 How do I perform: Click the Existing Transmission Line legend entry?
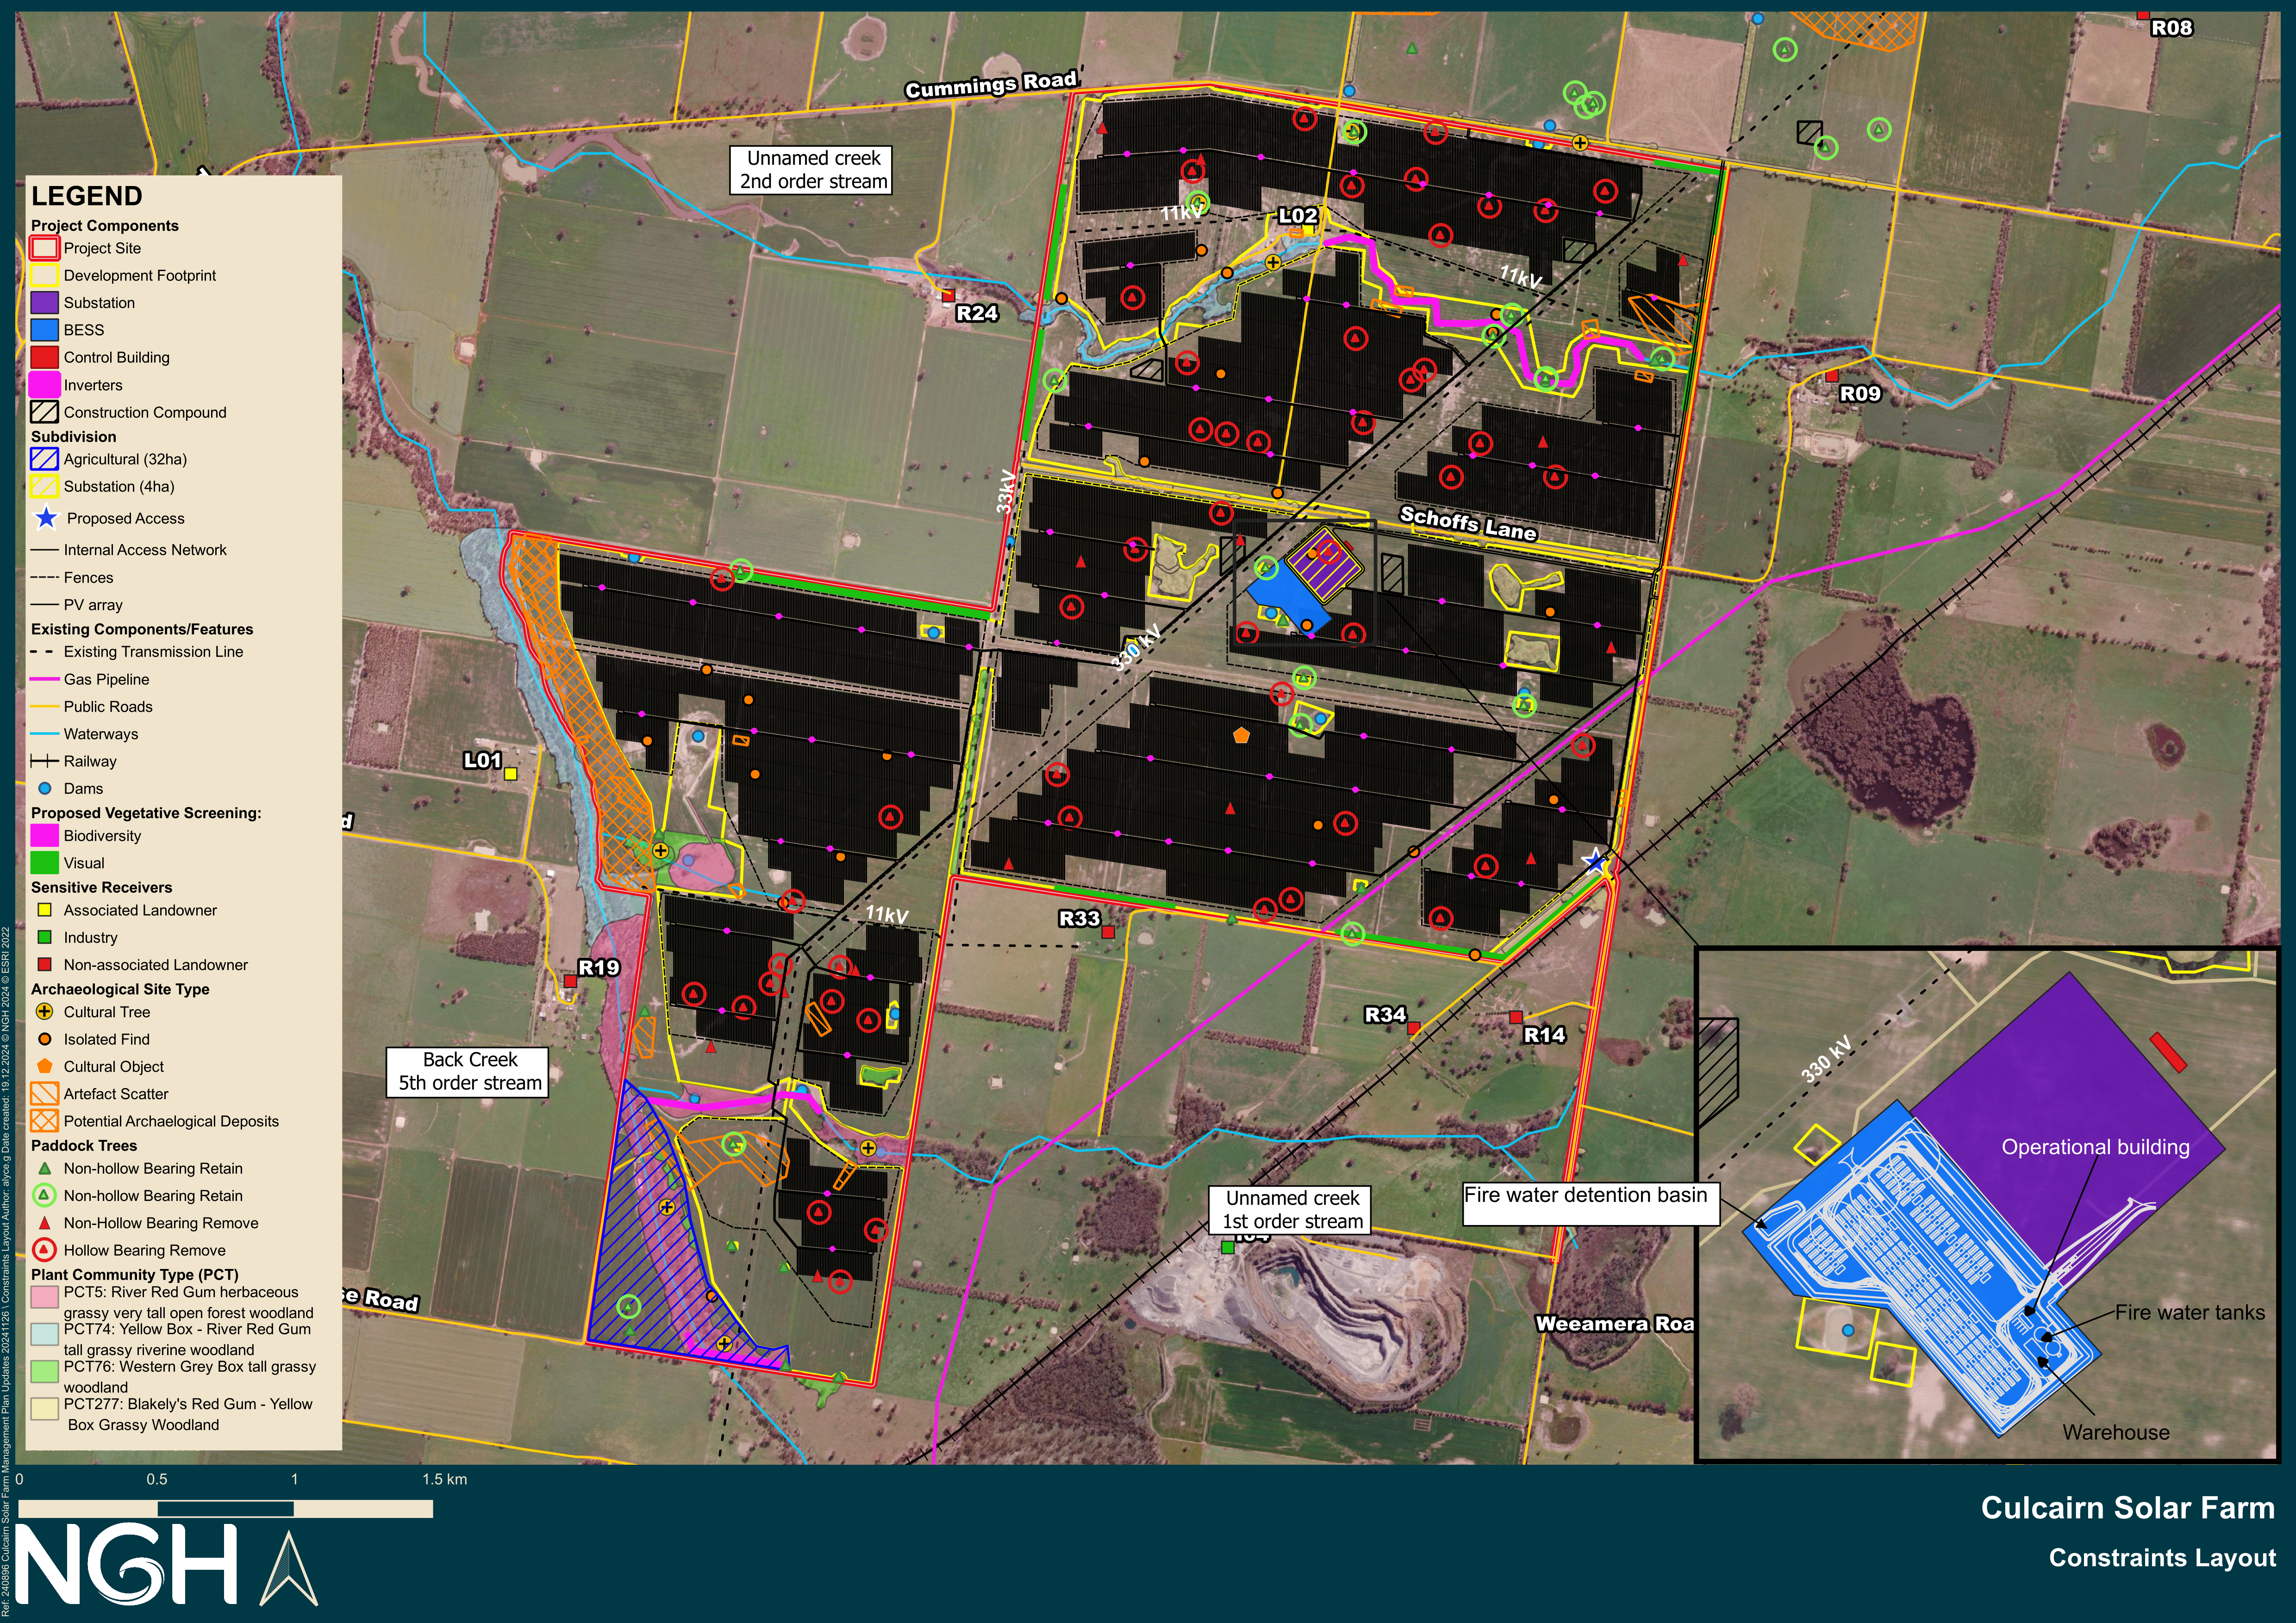137,651
